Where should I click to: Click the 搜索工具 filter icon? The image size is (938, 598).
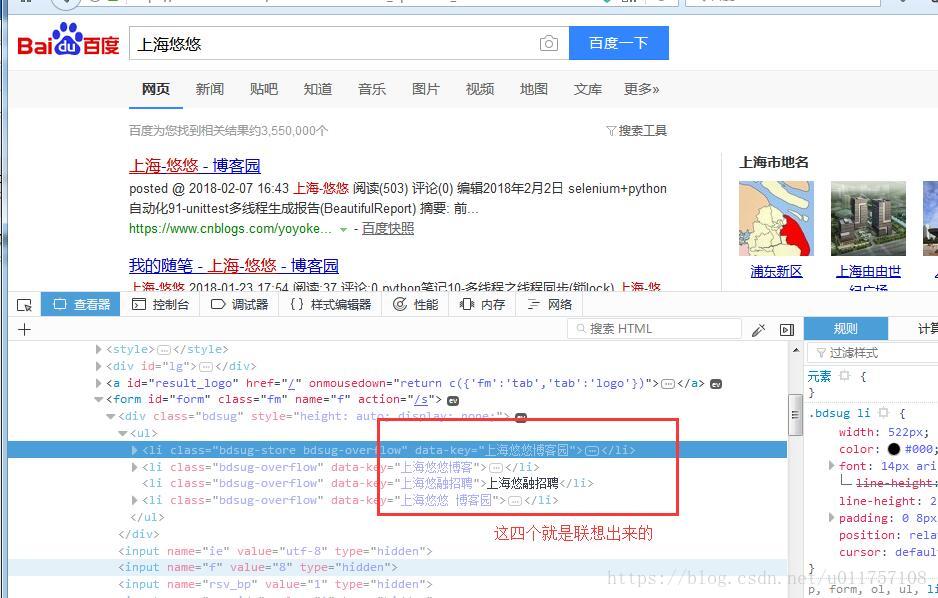[611, 130]
